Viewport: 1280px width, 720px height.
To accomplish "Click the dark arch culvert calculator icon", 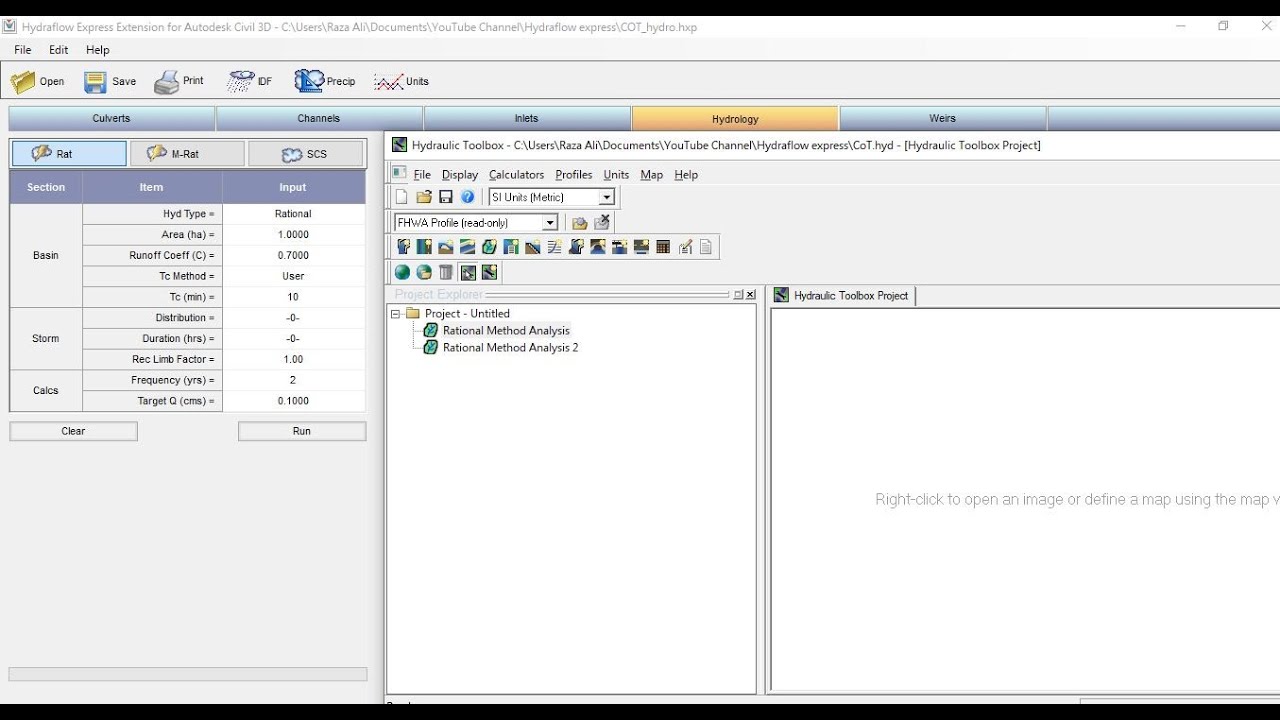I will (x=598, y=246).
